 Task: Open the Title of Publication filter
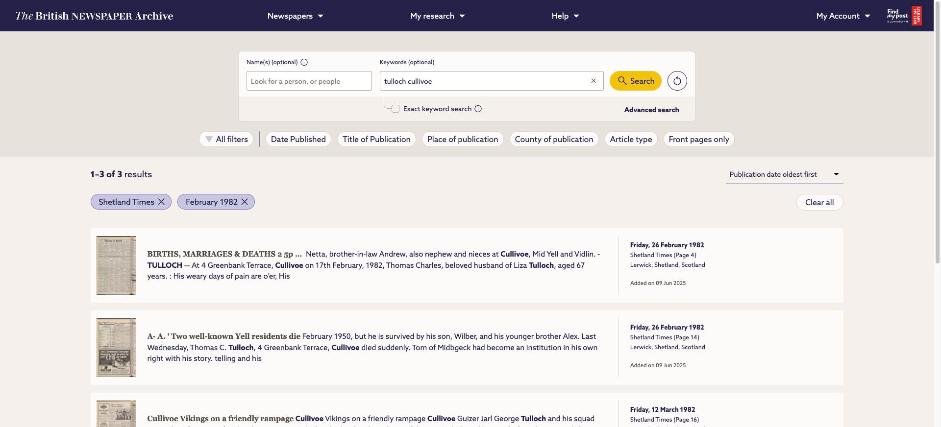point(376,139)
